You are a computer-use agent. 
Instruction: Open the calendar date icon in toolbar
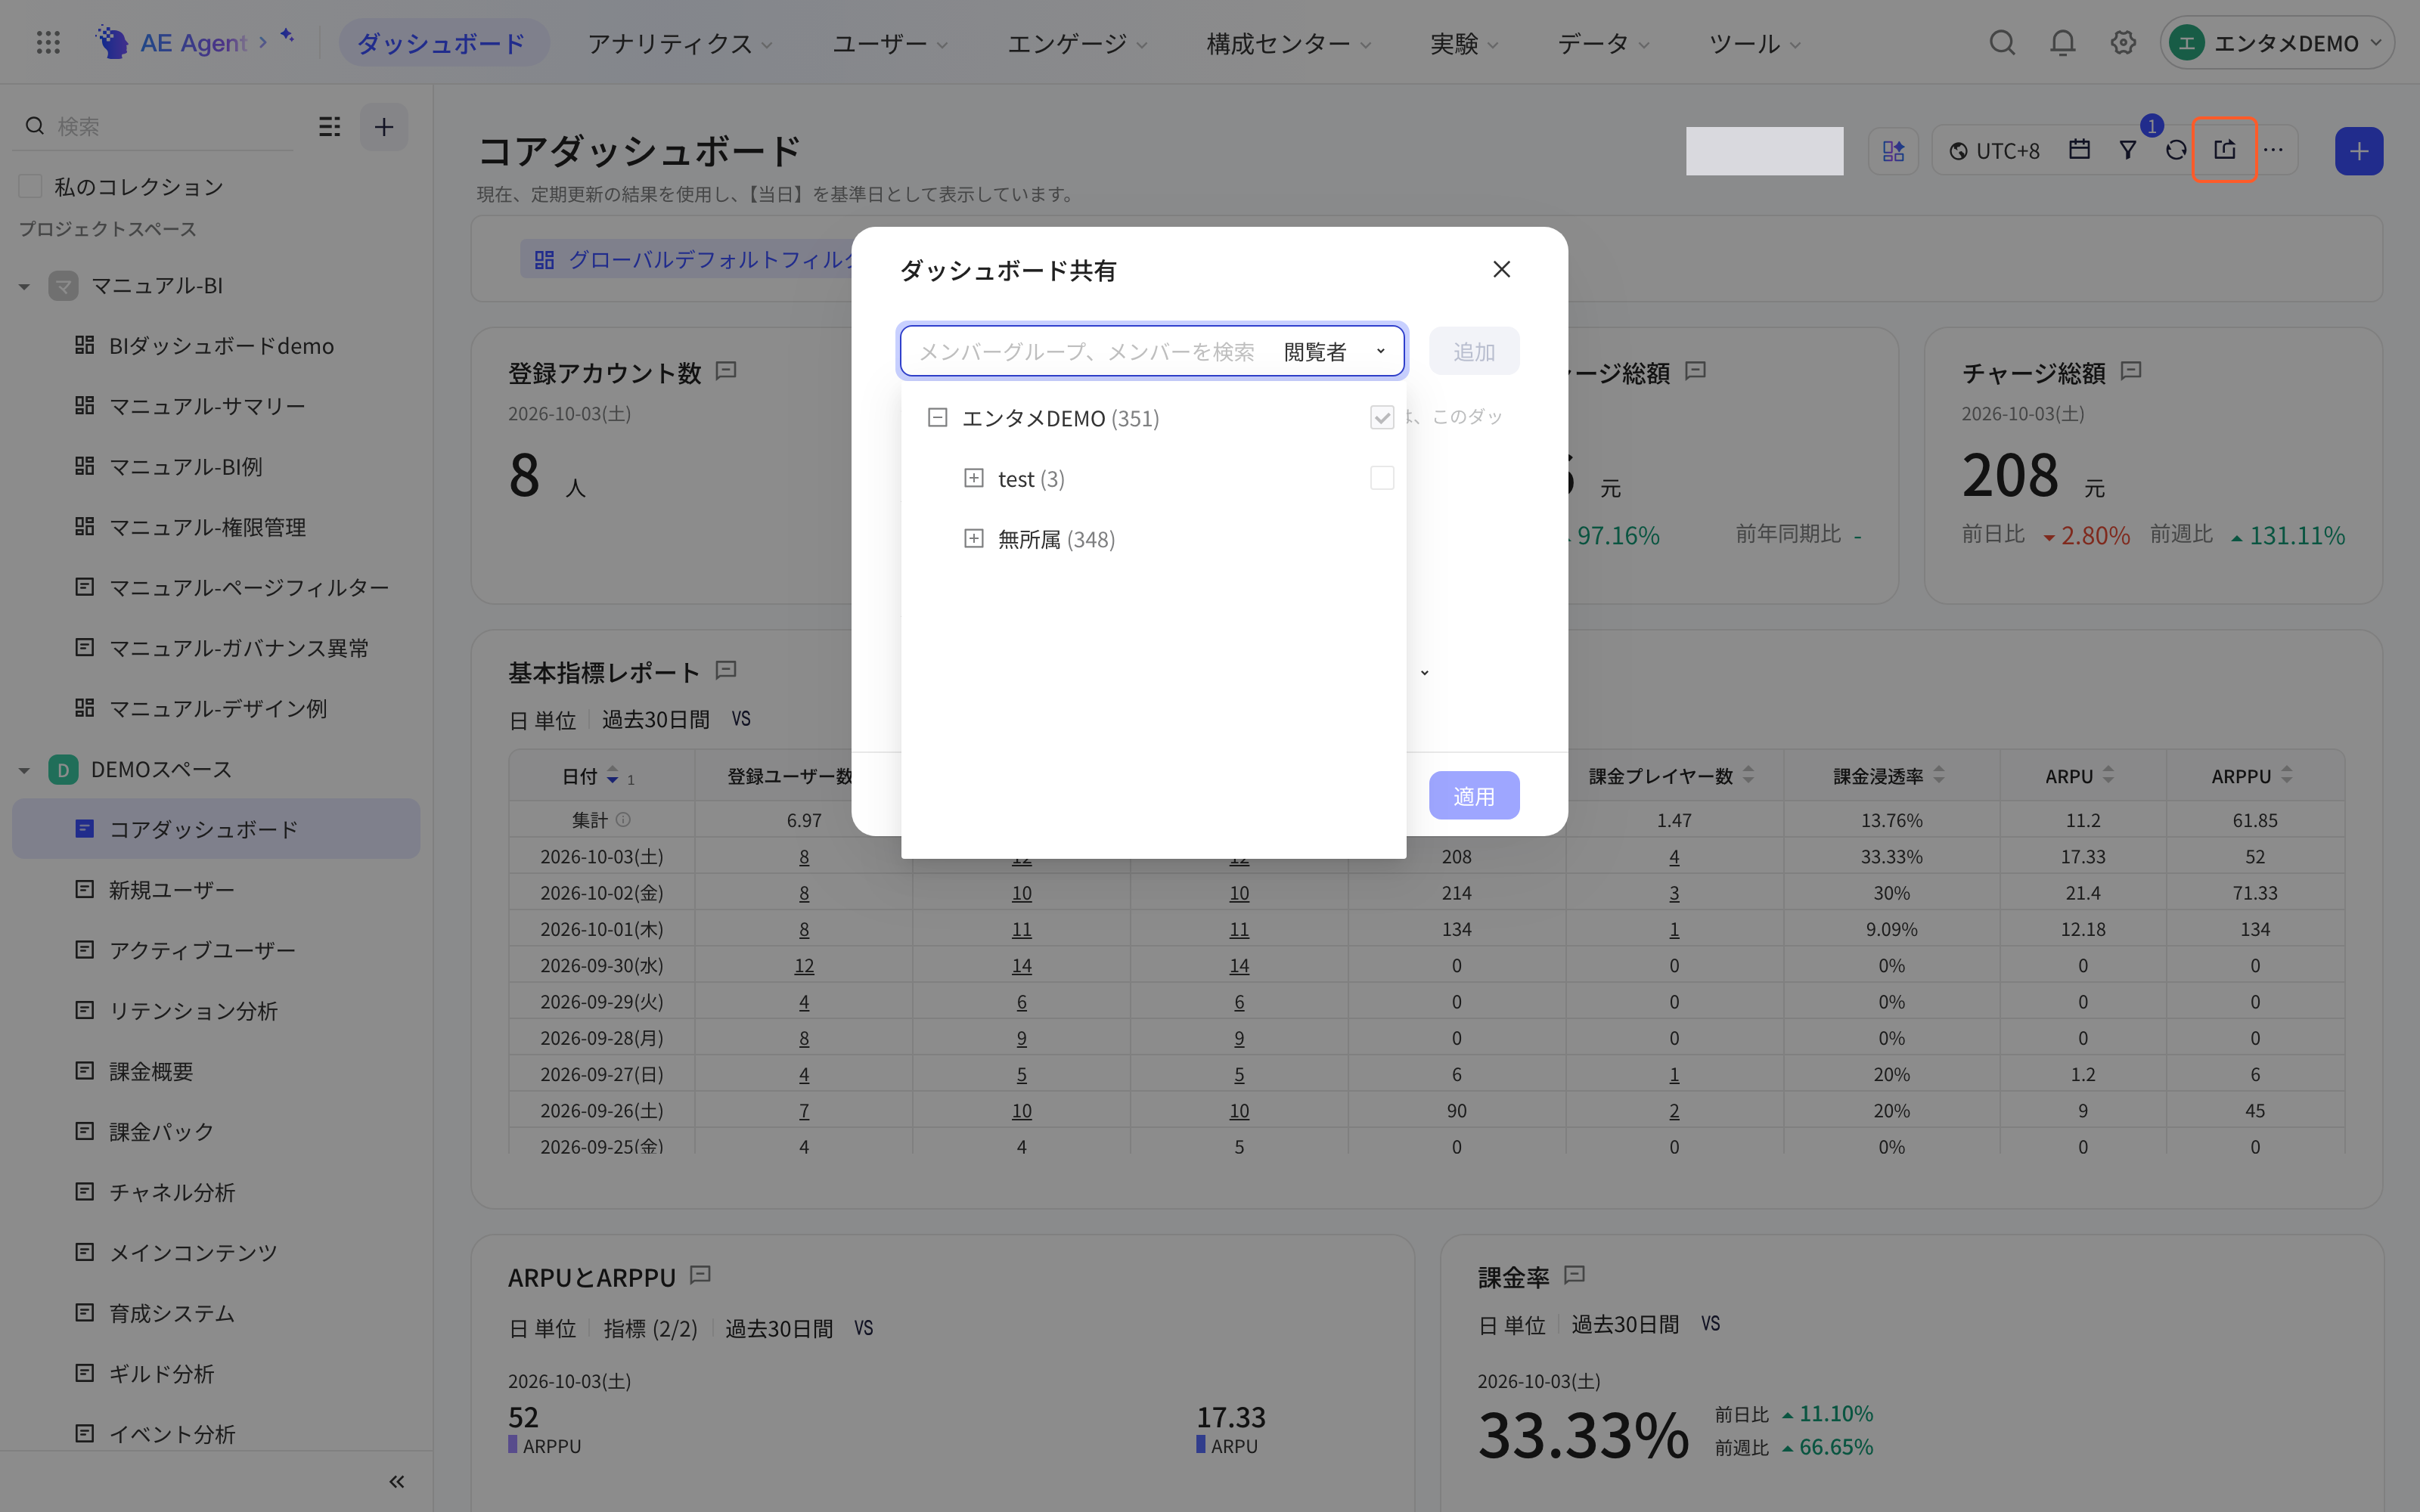[2080, 150]
